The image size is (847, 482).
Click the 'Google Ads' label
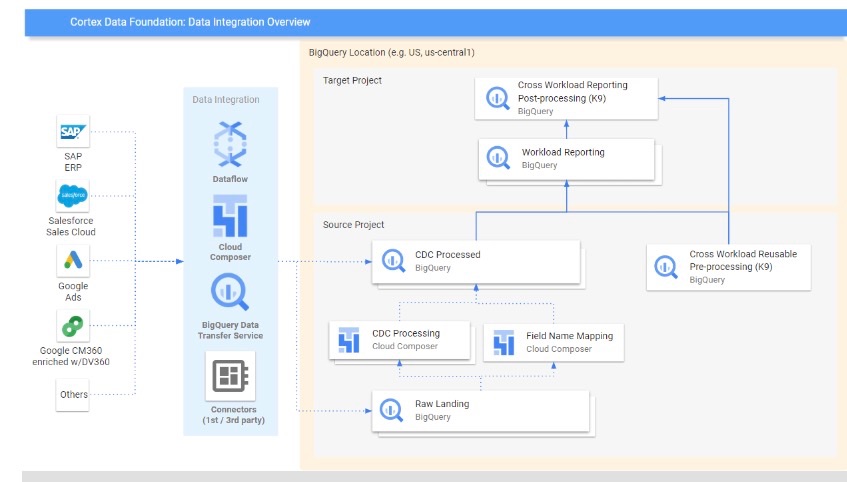73,291
